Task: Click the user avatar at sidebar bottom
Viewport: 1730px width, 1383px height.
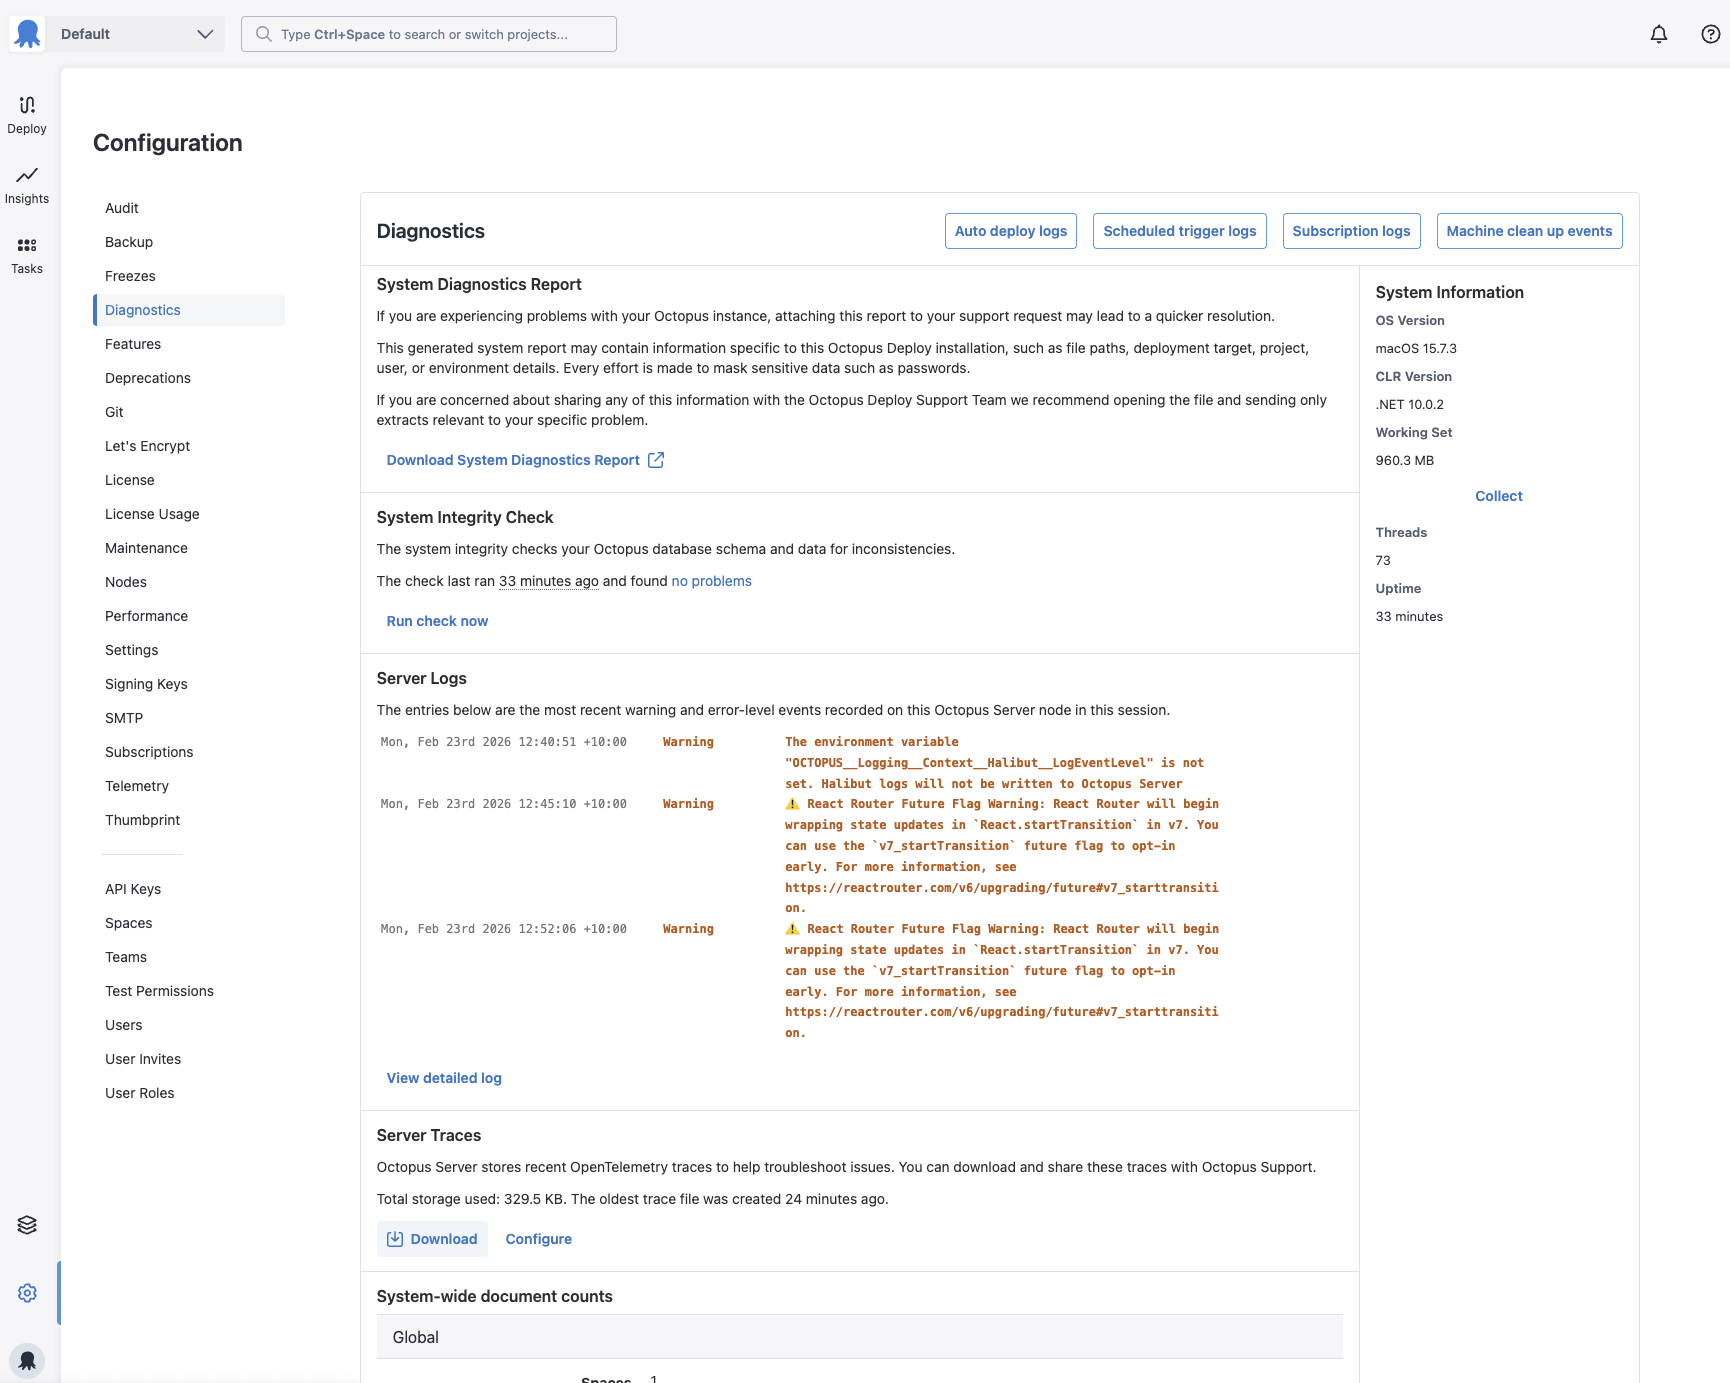Action: 27,1360
